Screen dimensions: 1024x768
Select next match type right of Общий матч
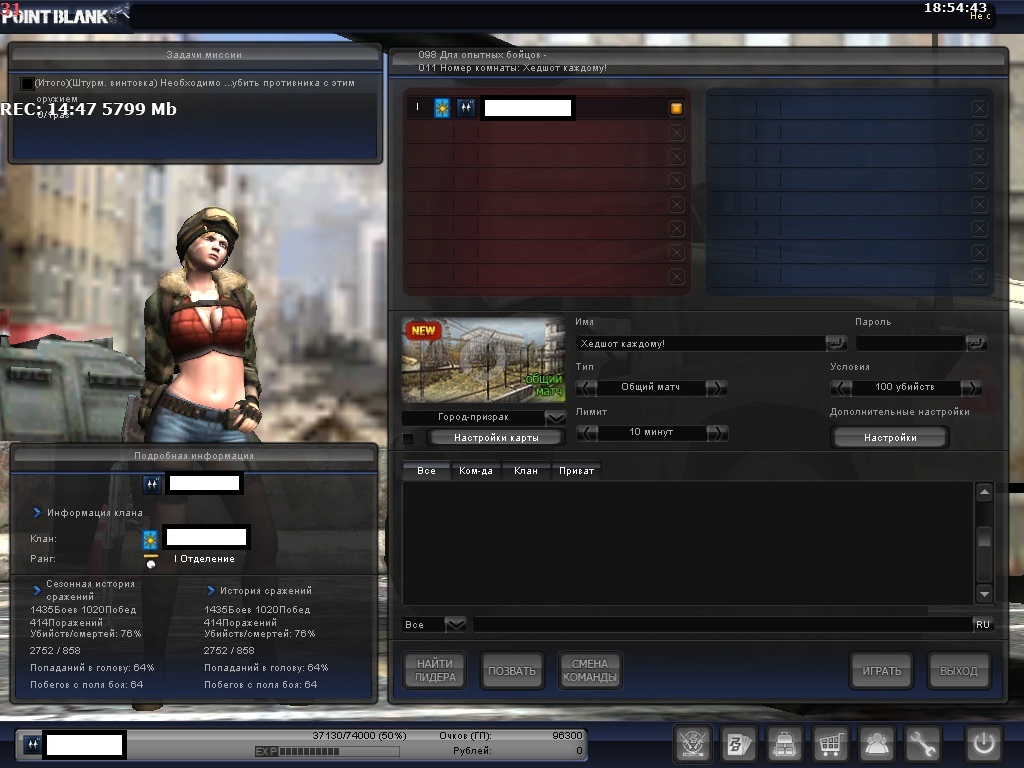point(716,388)
